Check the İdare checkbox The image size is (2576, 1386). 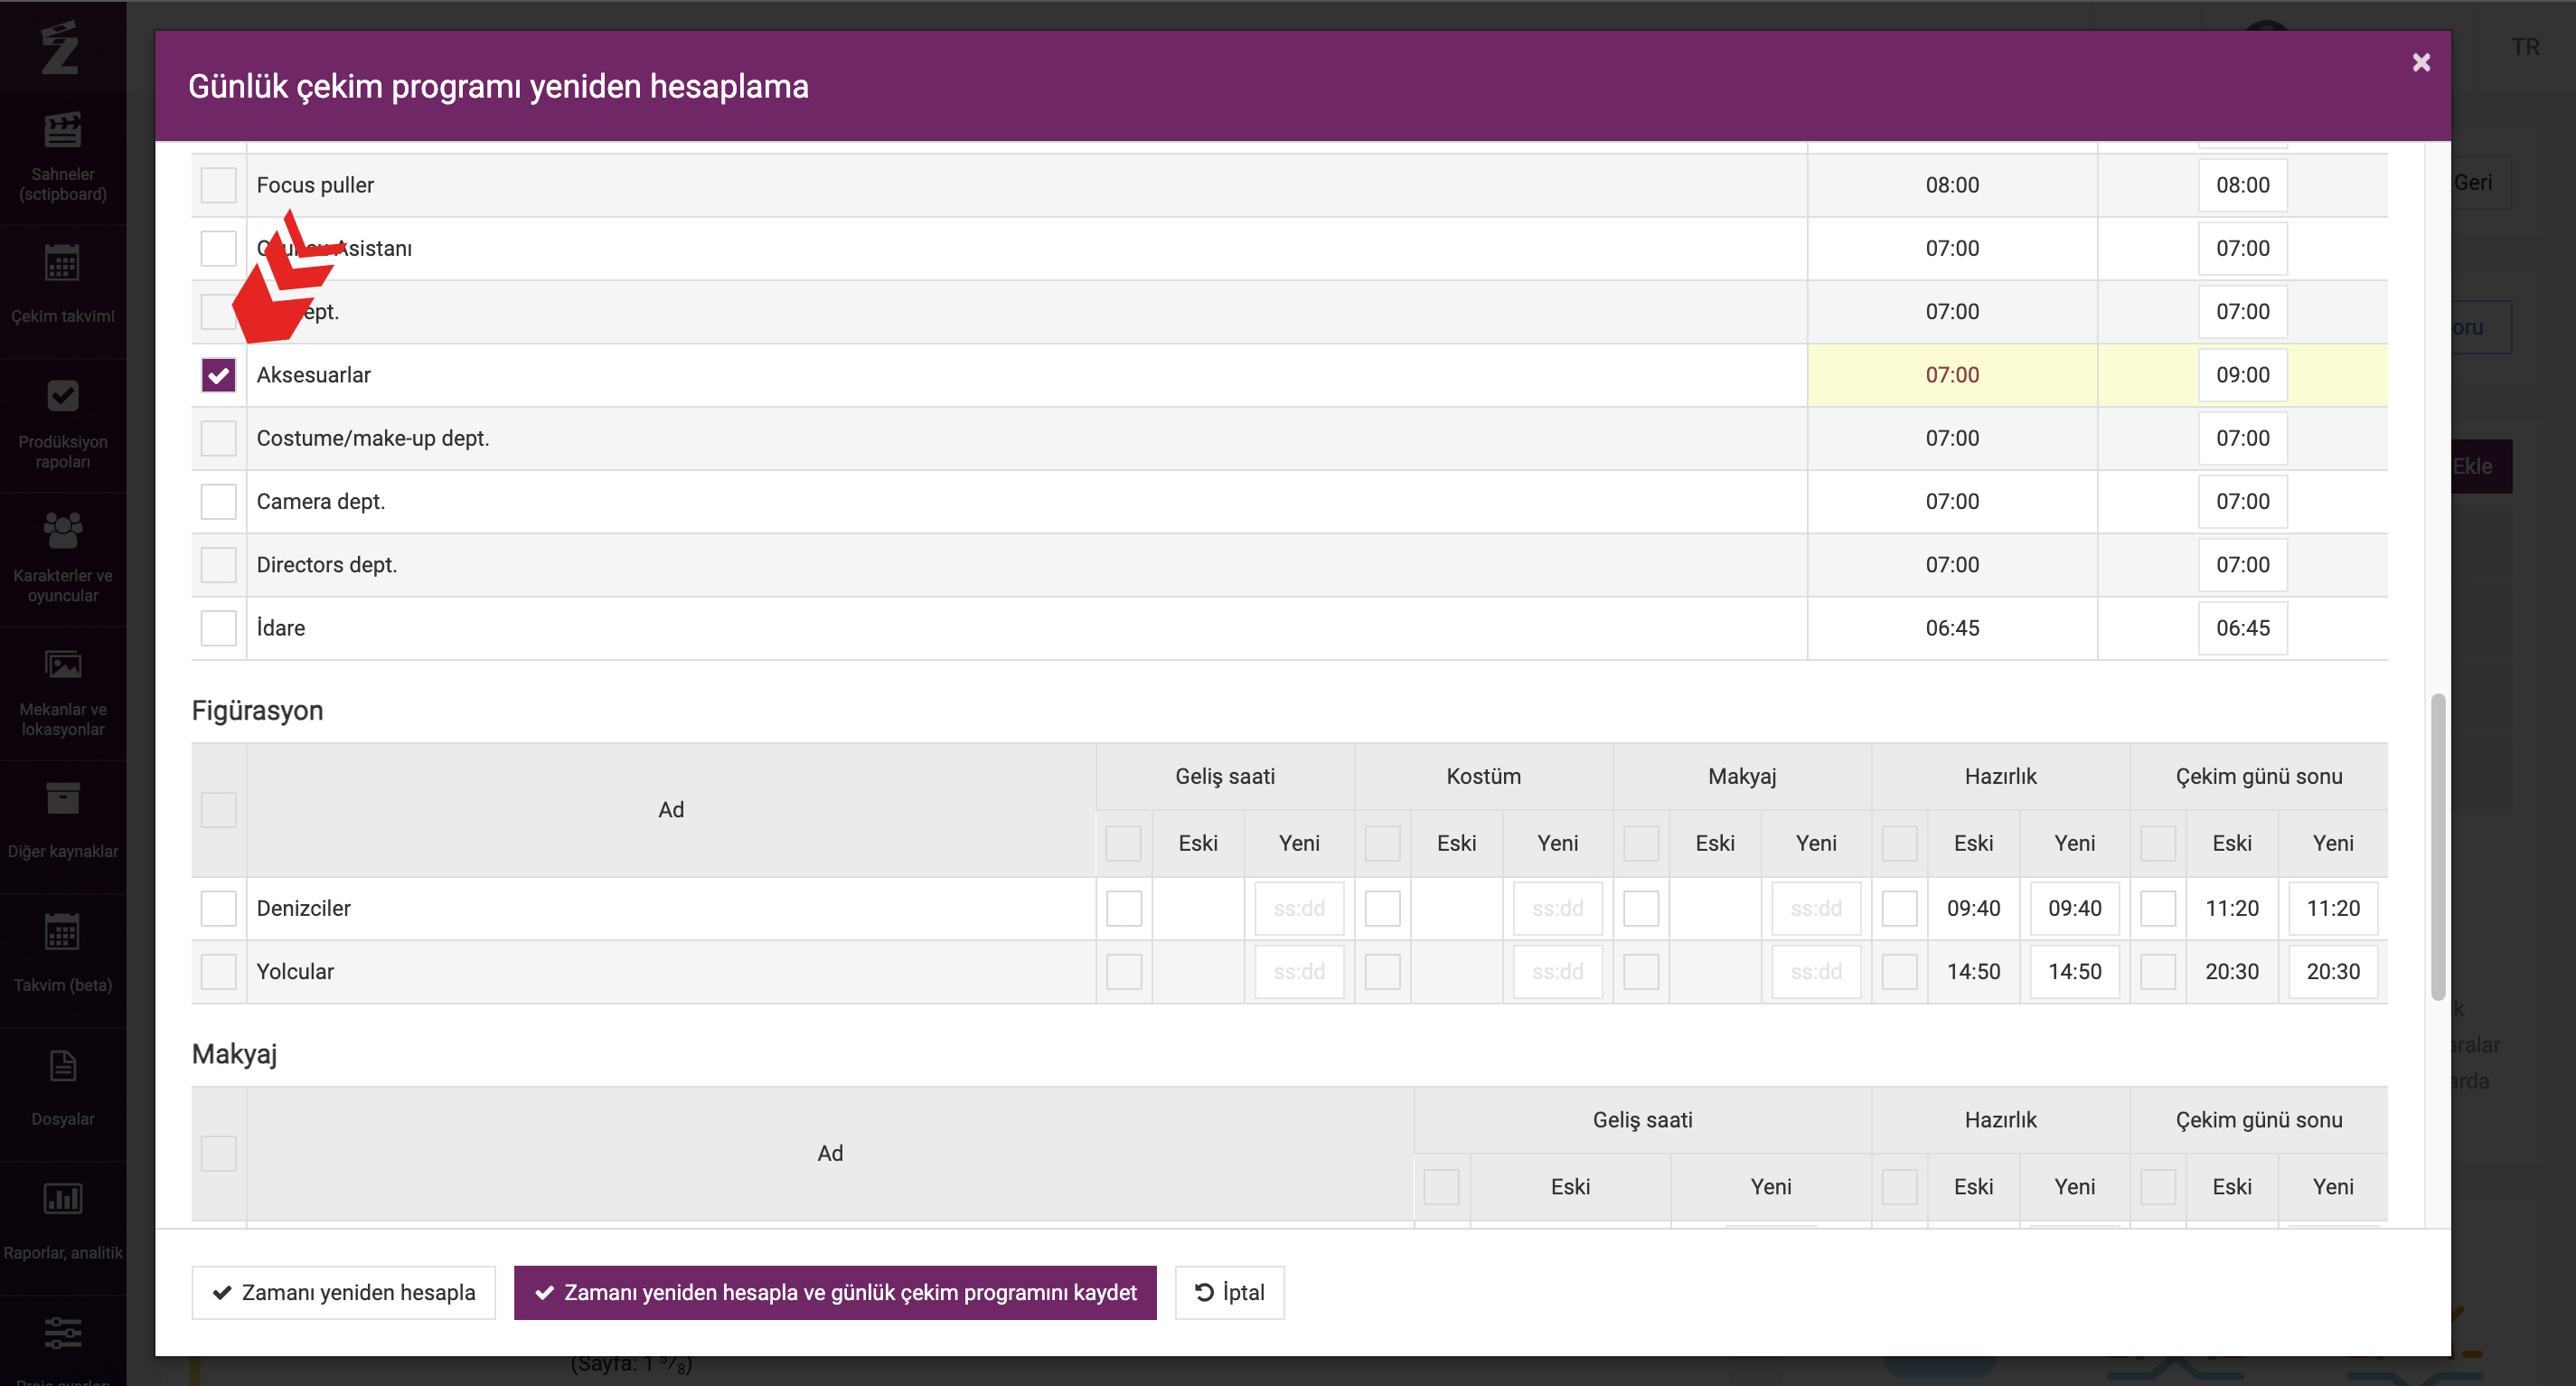coord(218,628)
